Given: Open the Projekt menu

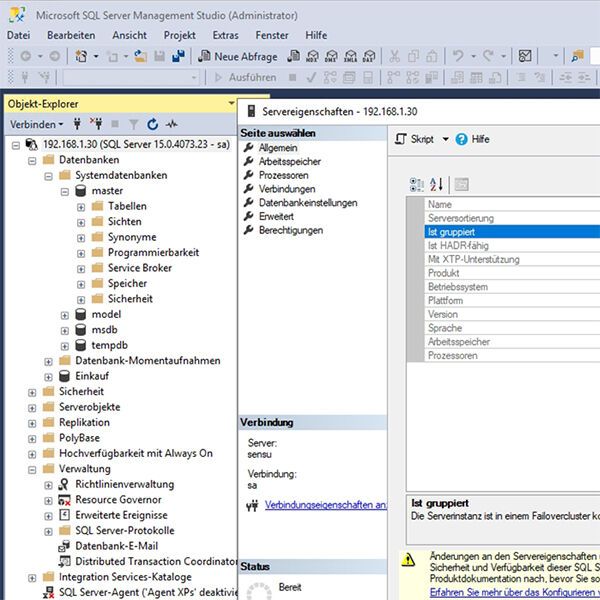Looking at the screenshot, I should click(x=179, y=35).
